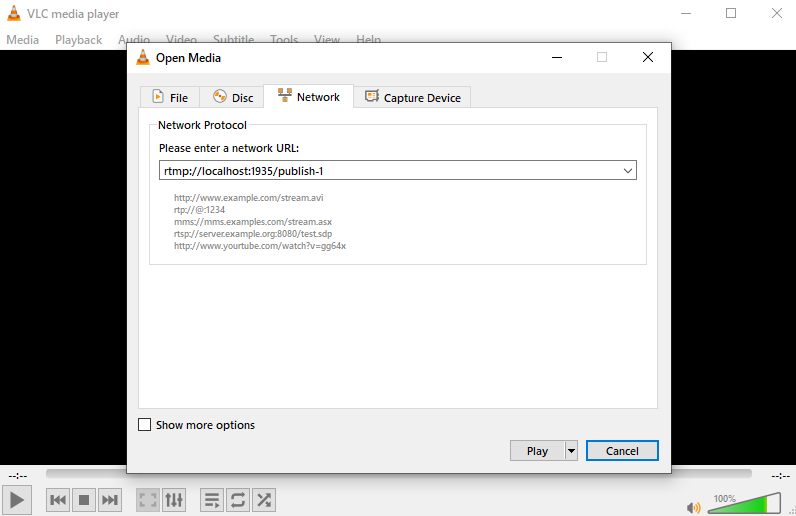Image resolution: width=796 pixels, height=516 pixels.
Task: Skip to next media in playlist
Action: (110, 500)
